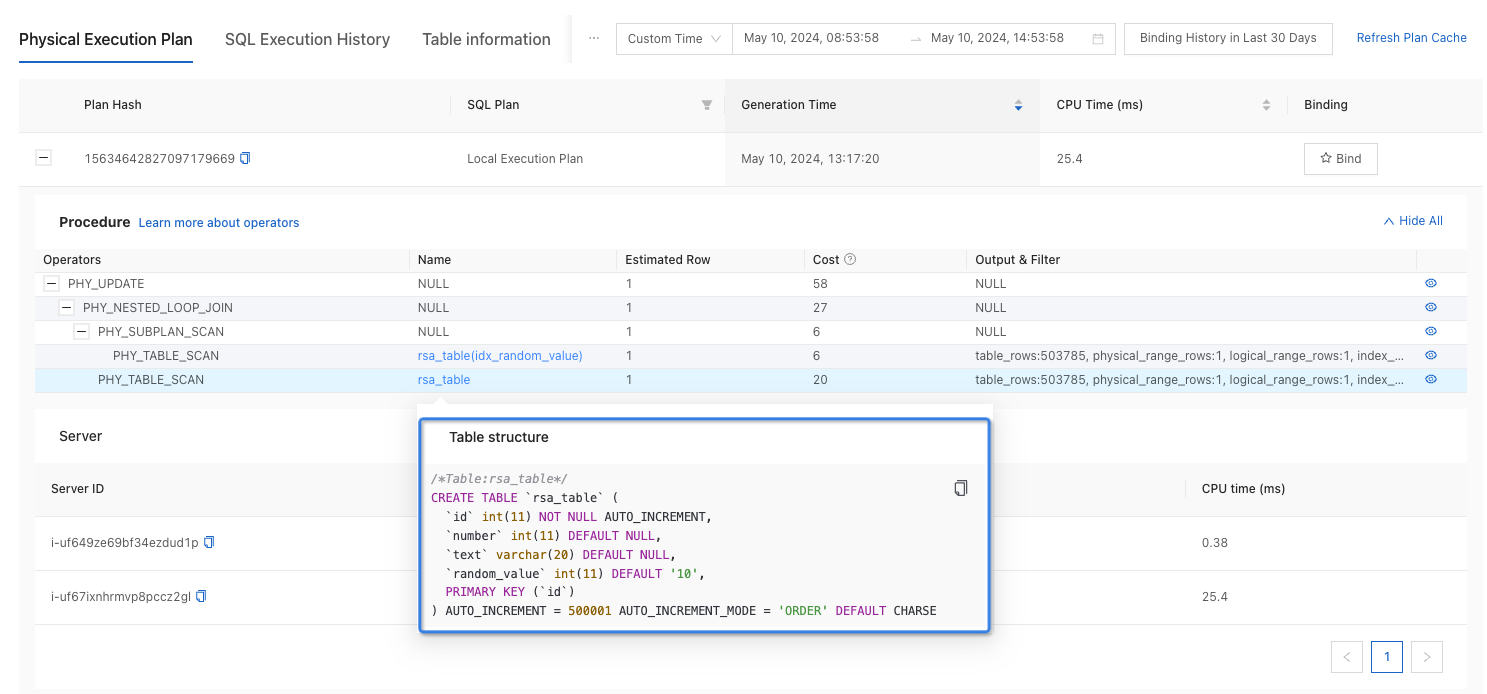
Task: Refresh Plan Cache link
Action: click(x=1411, y=38)
